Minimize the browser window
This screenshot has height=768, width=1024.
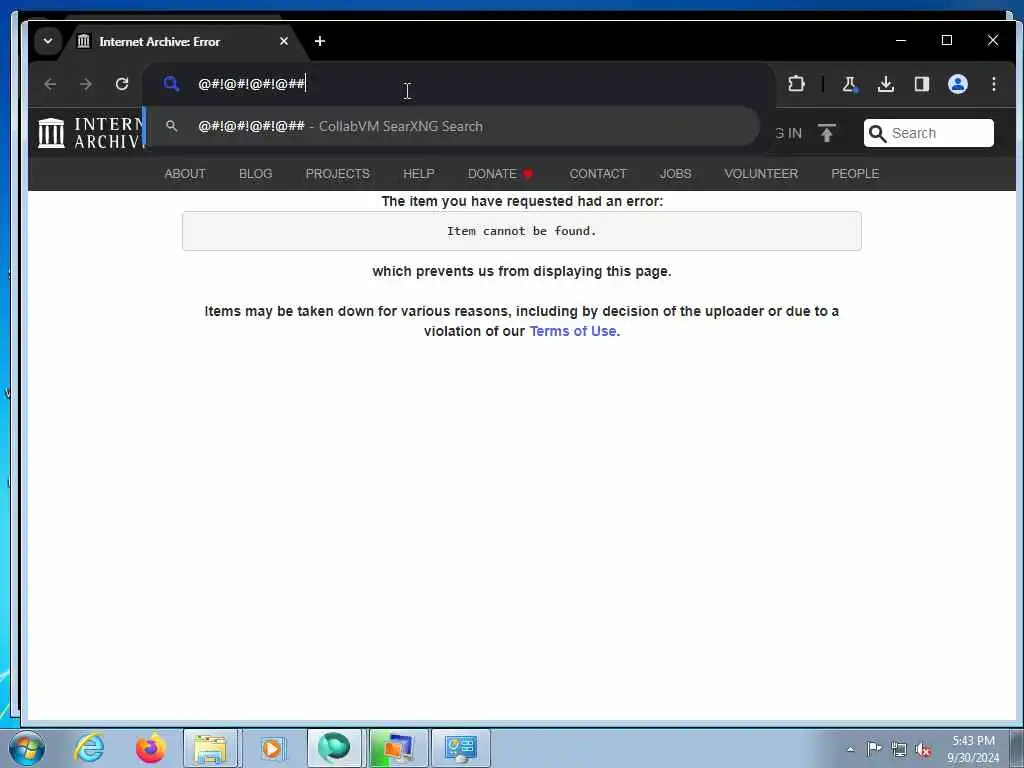pyautogui.click(x=901, y=40)
